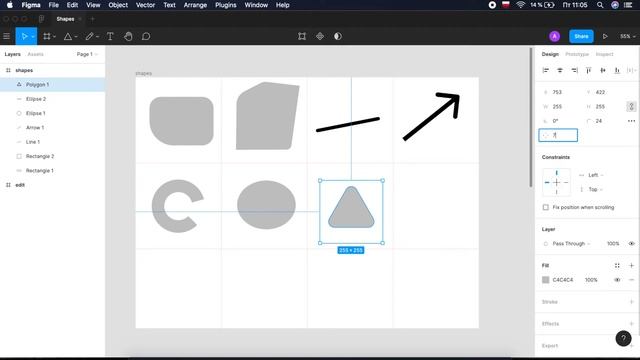640x360 pixels.
Task: Click the Create component icon
Action: pos(320,36)
